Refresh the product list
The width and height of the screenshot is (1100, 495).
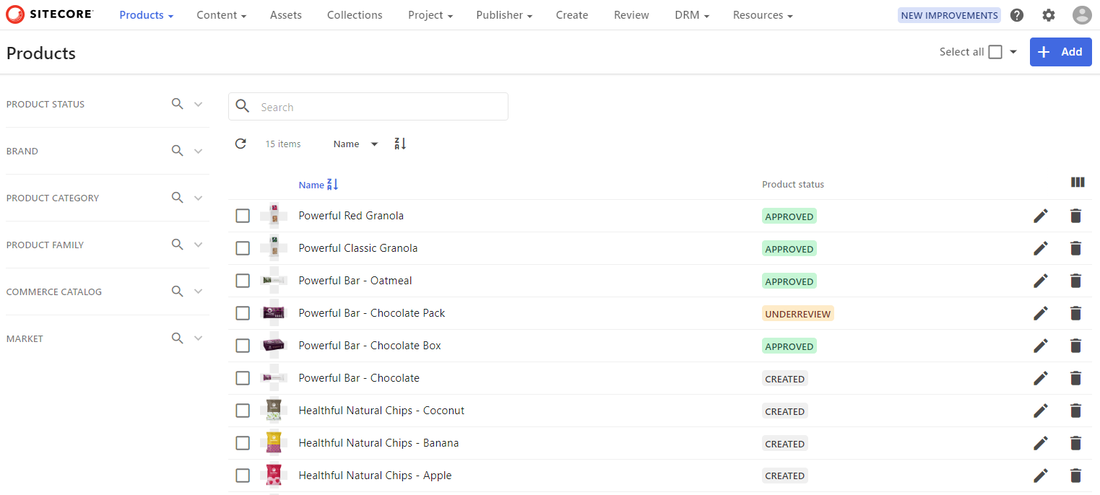(241, 144)
